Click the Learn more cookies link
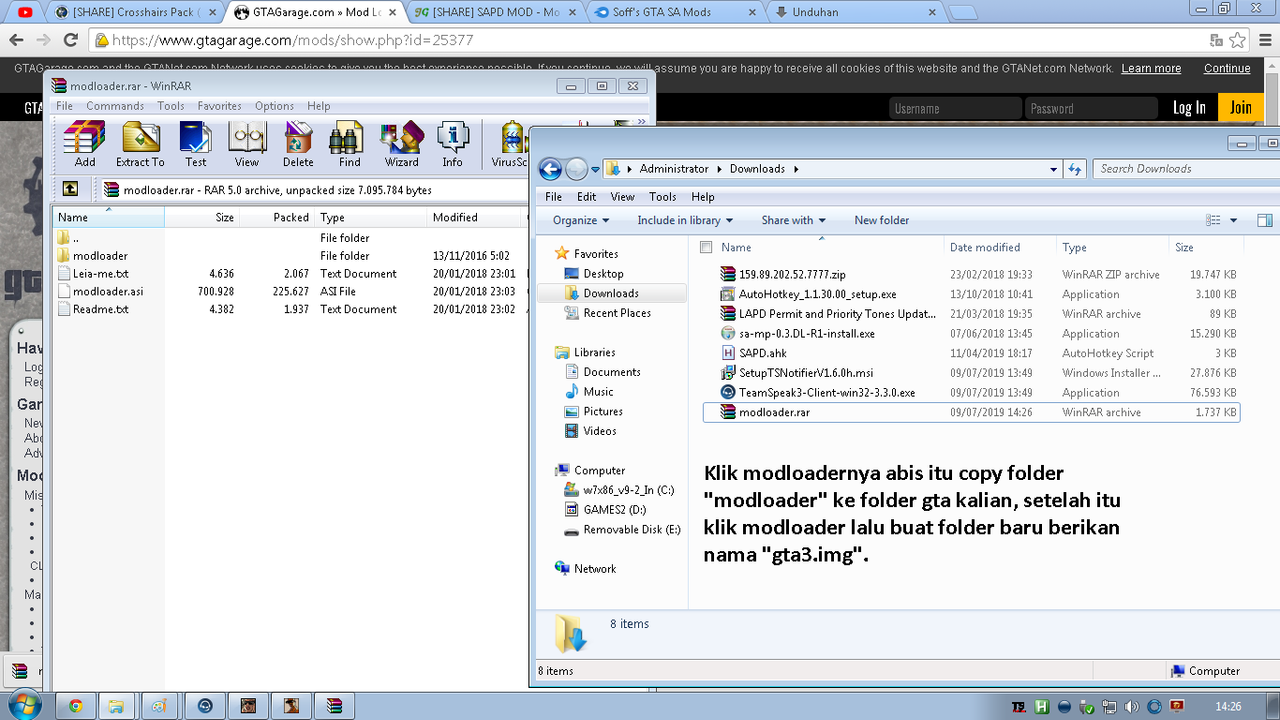Viewport: 1280px width, 720px height. click(x=1151, y=69)
